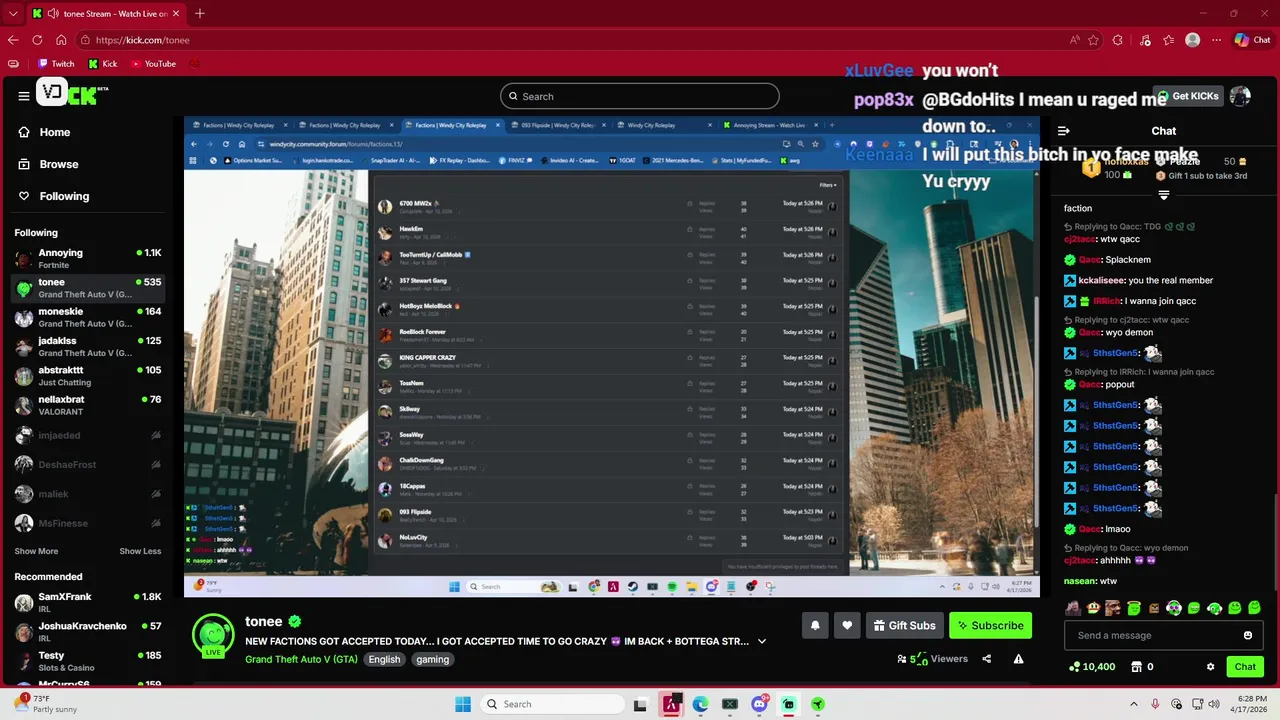This screenshot has height=720, width=1280.
Task: Open offline channel maliek
Action: click(x=88, y=494)
